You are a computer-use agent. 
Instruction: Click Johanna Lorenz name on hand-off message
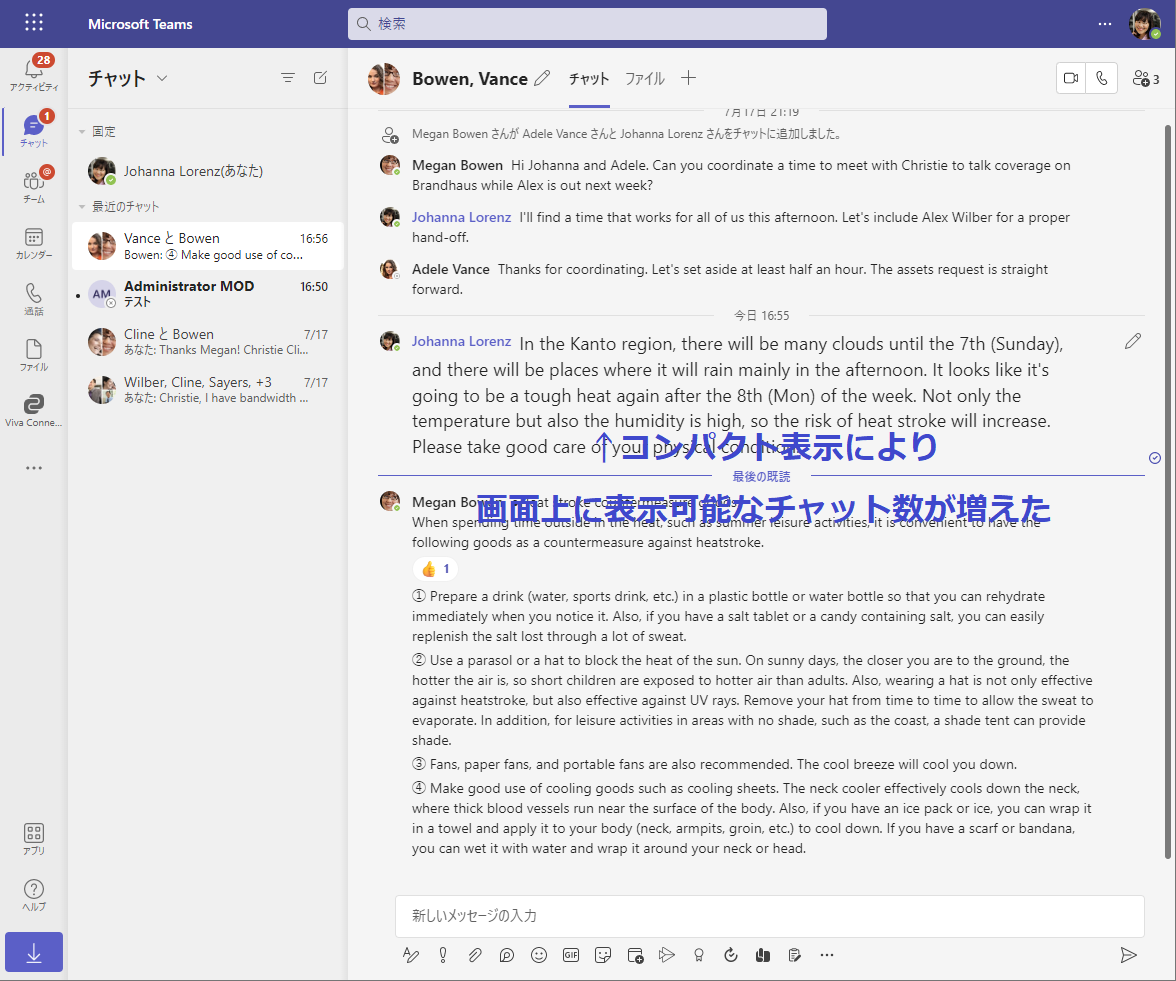pos(461,218)
